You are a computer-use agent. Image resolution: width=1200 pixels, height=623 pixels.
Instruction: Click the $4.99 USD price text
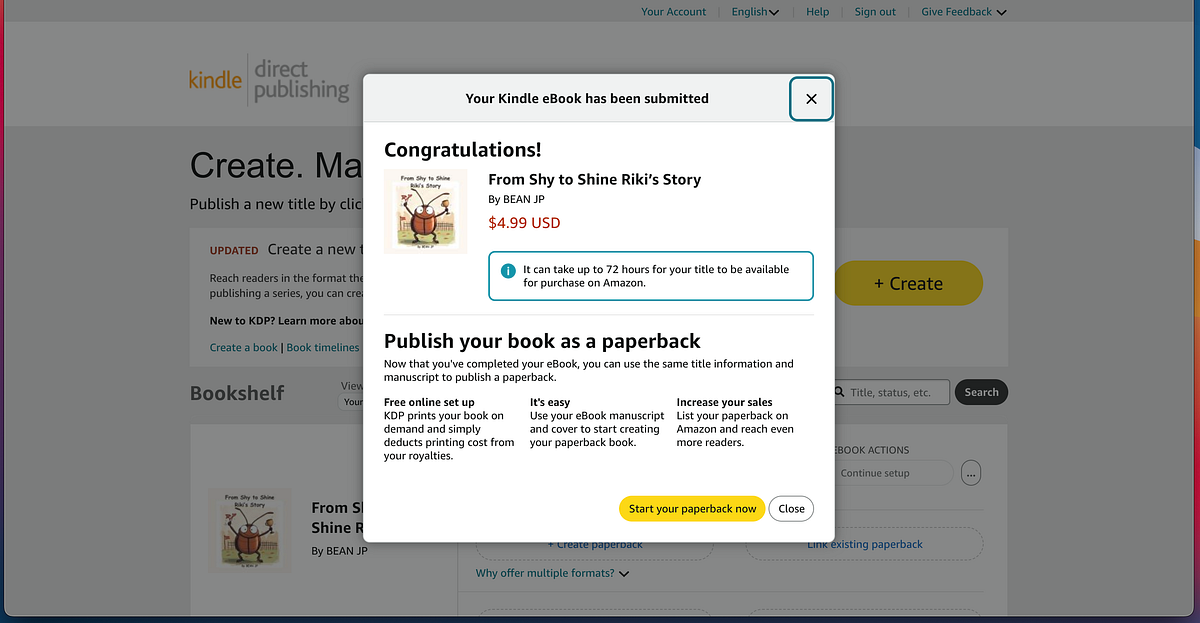(524, 223)
